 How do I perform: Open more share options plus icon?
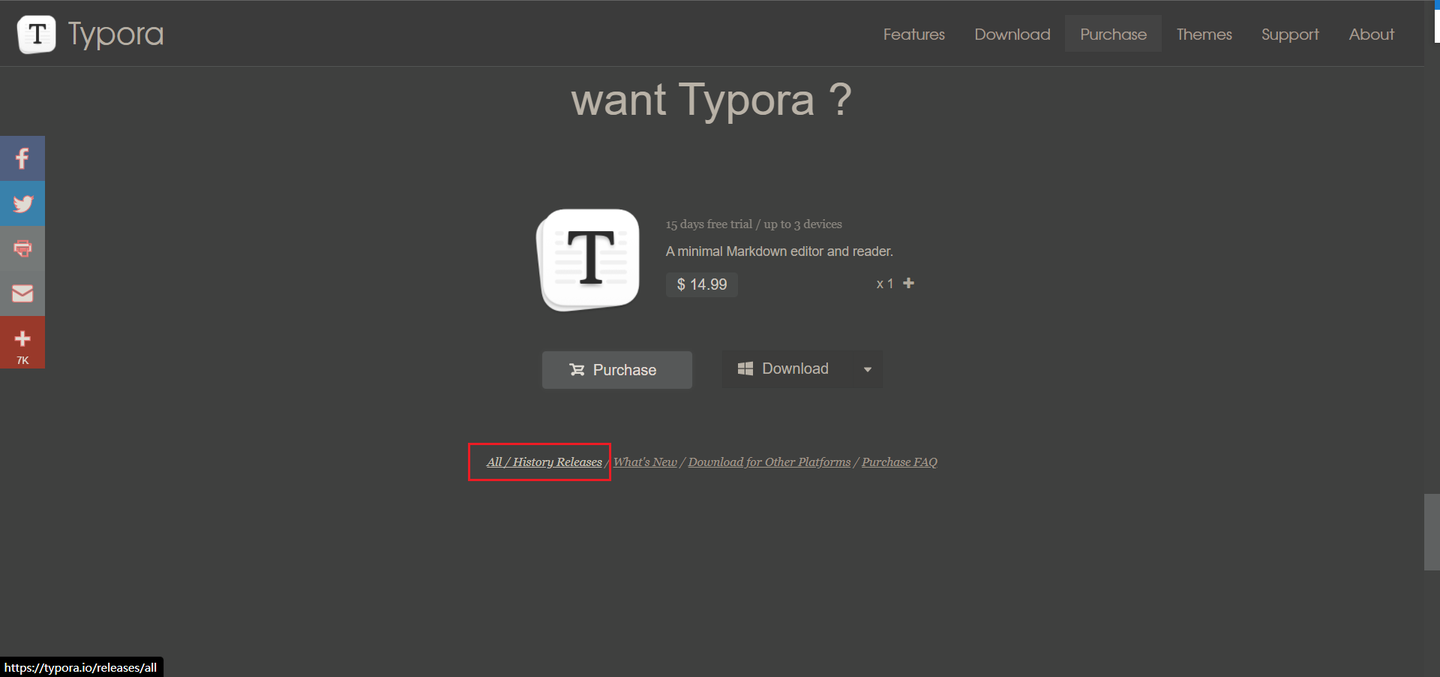(x=22, y=343)
